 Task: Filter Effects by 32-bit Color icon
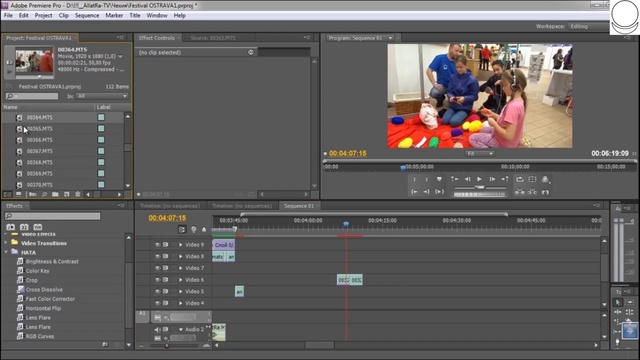[24, 227]
